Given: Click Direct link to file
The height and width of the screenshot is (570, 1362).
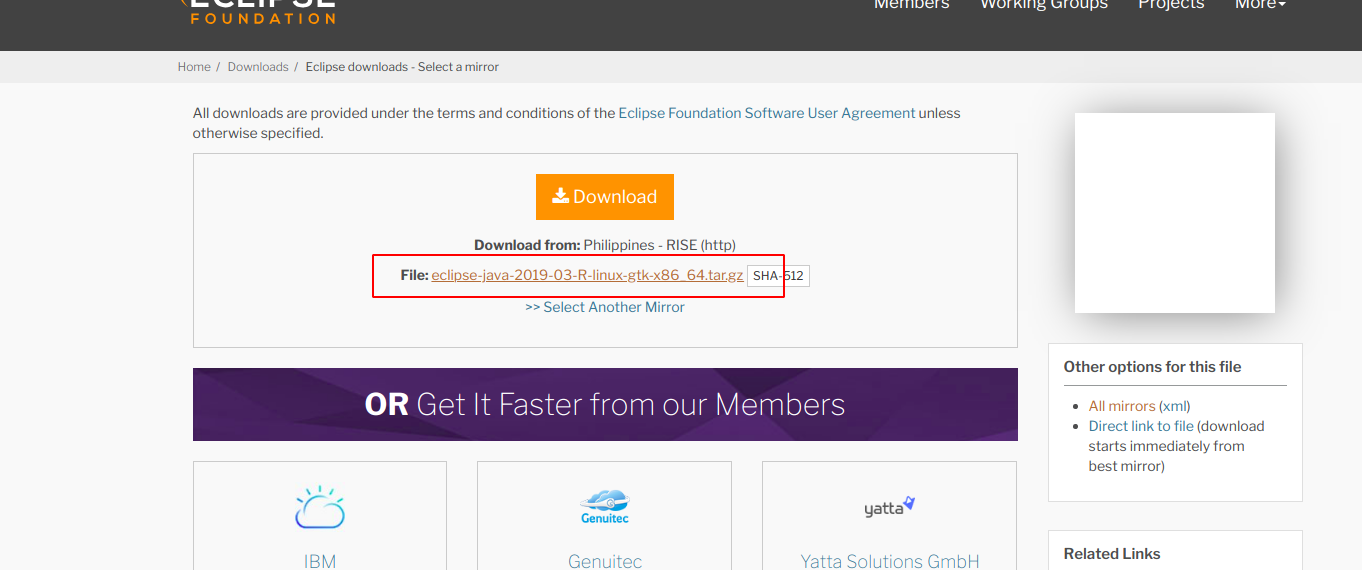Looking at the screenshot, I should (x=1141, y=426).
